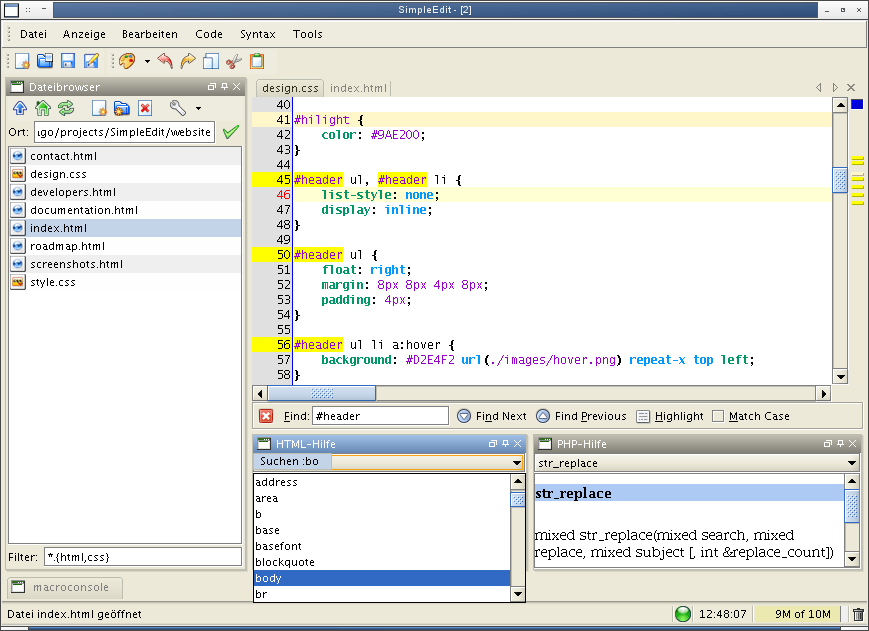Image resolution: width=869 pixels, height=631 pixels.
Task: Click the scissors Cut icon
Action: [234, 61]
